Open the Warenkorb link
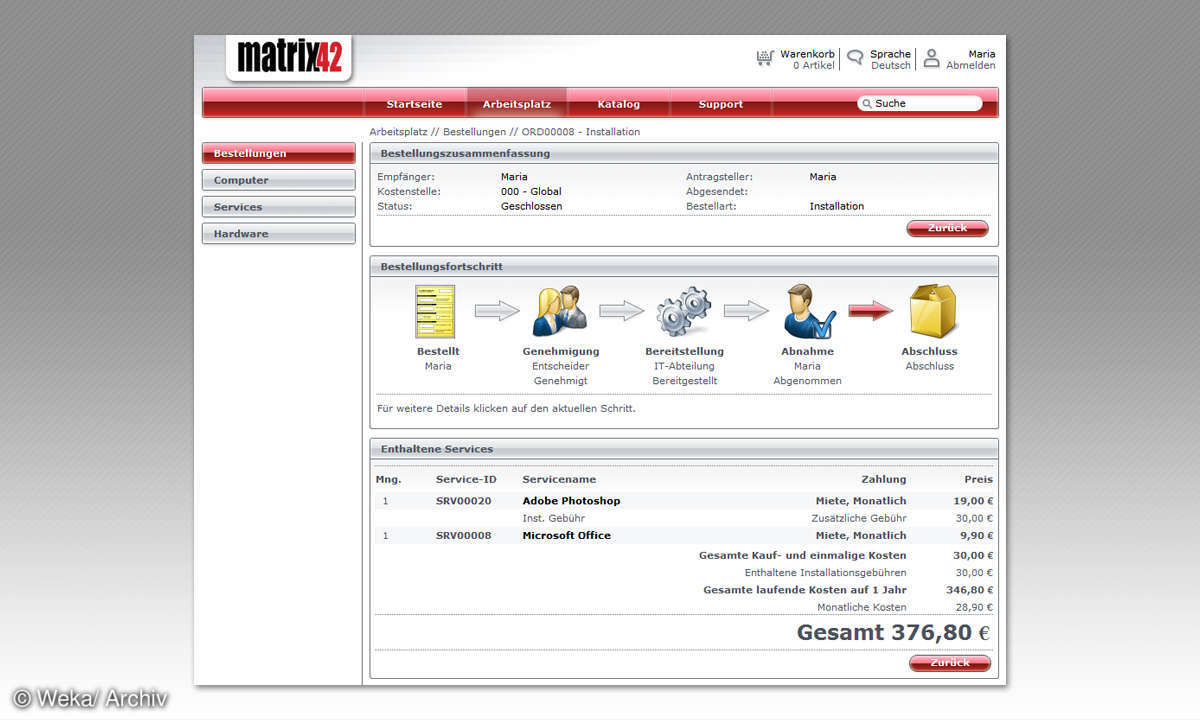Screen dimensions: 1200x720 [807, 54]
